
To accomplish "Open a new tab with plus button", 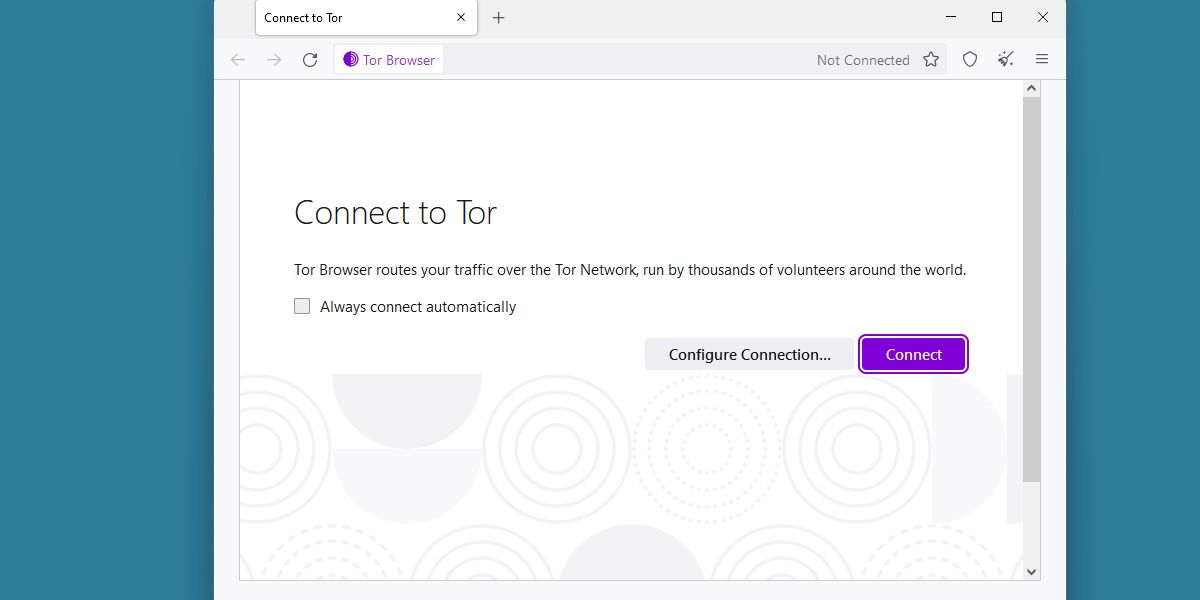I will click(x=499, y=18).
